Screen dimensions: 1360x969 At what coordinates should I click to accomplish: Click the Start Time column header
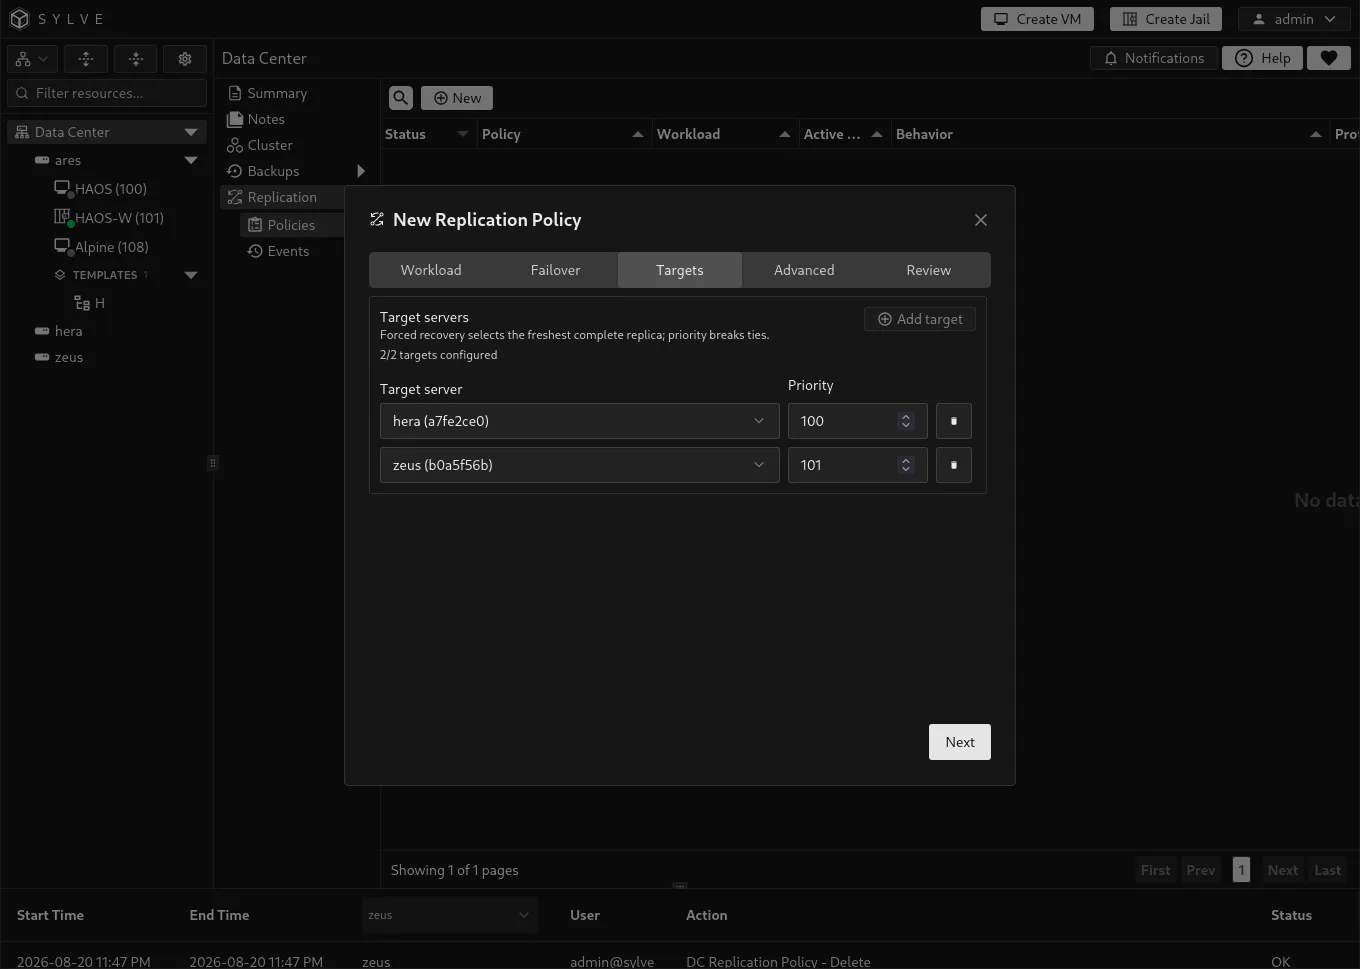point(50,915)
